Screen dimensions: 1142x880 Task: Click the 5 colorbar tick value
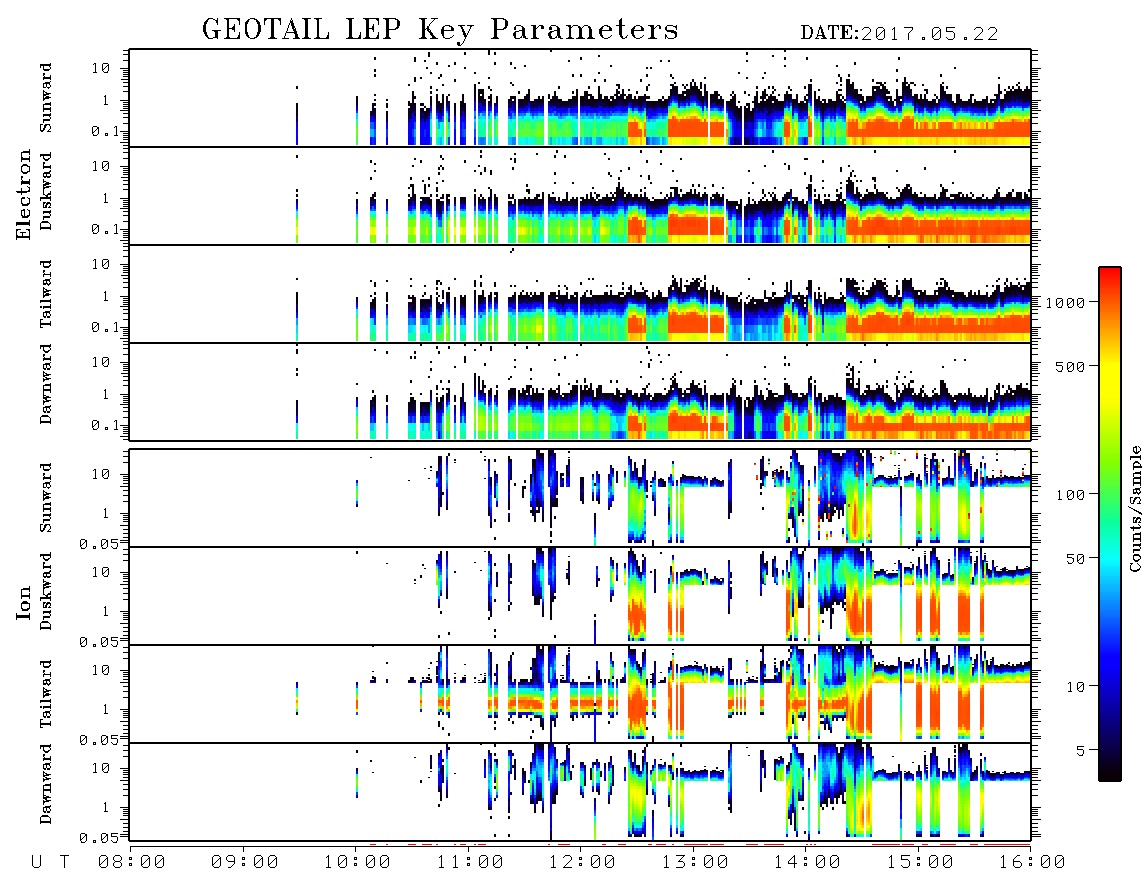tap(1080, 750)
